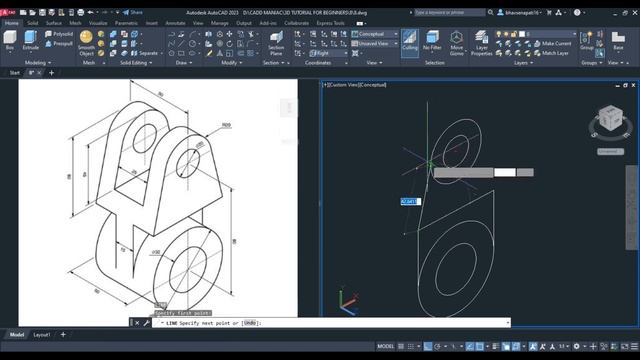640x360 pixels.
Task: Select the Group tool
Action: tap(587, 41)
